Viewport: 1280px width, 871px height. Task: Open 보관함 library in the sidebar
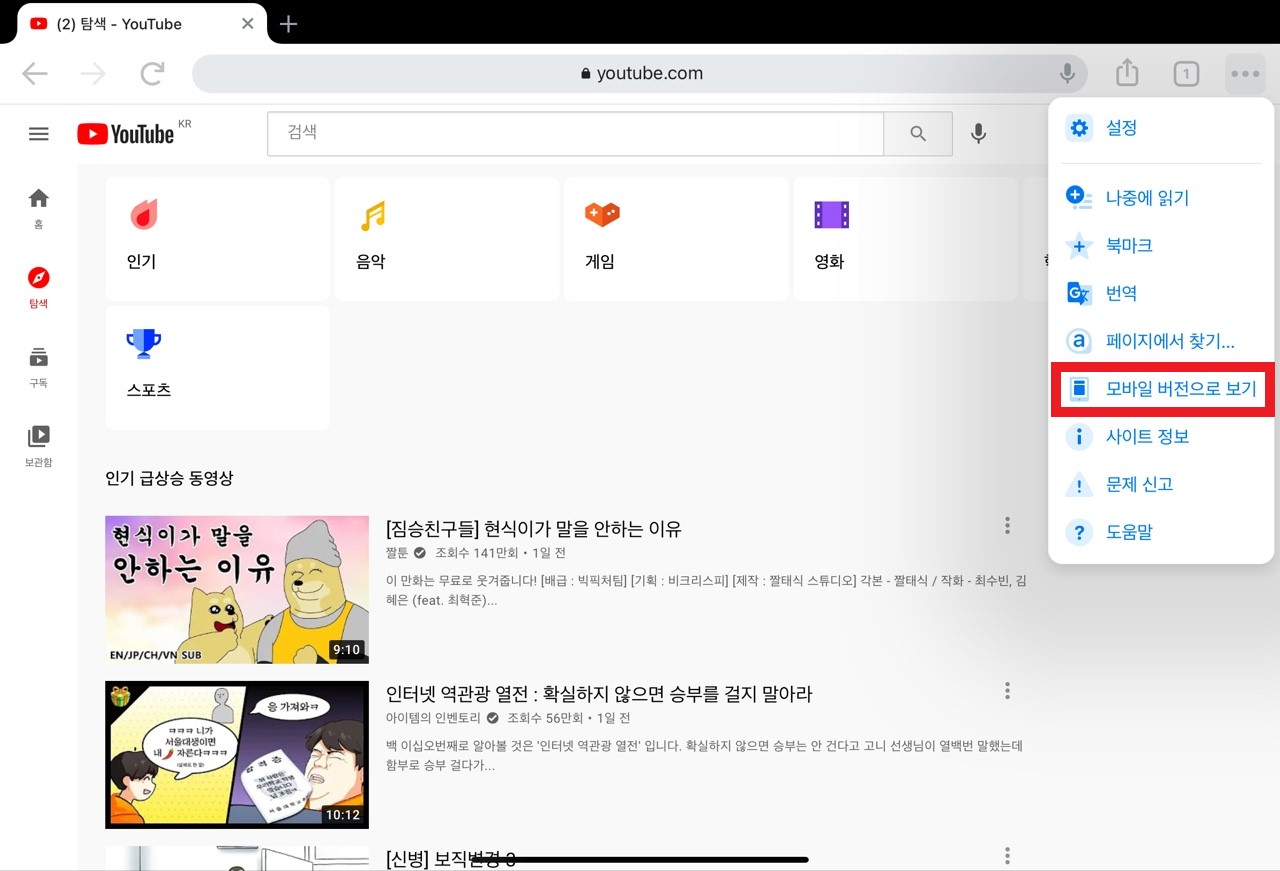tap(38, 447)
